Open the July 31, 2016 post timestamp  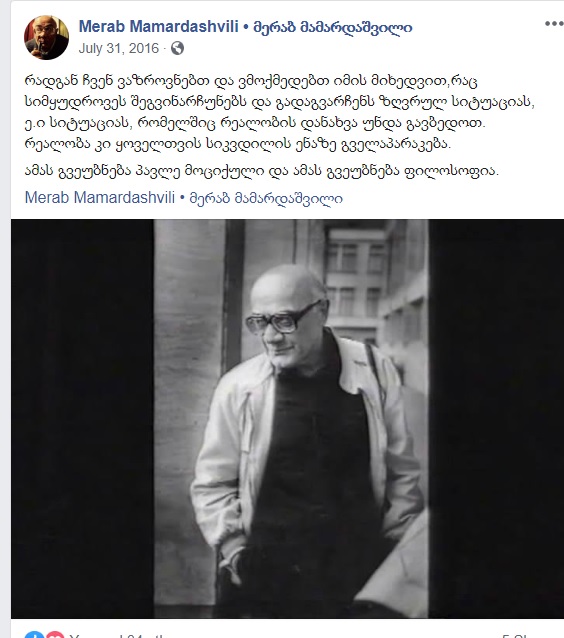(x=118, y=48)
